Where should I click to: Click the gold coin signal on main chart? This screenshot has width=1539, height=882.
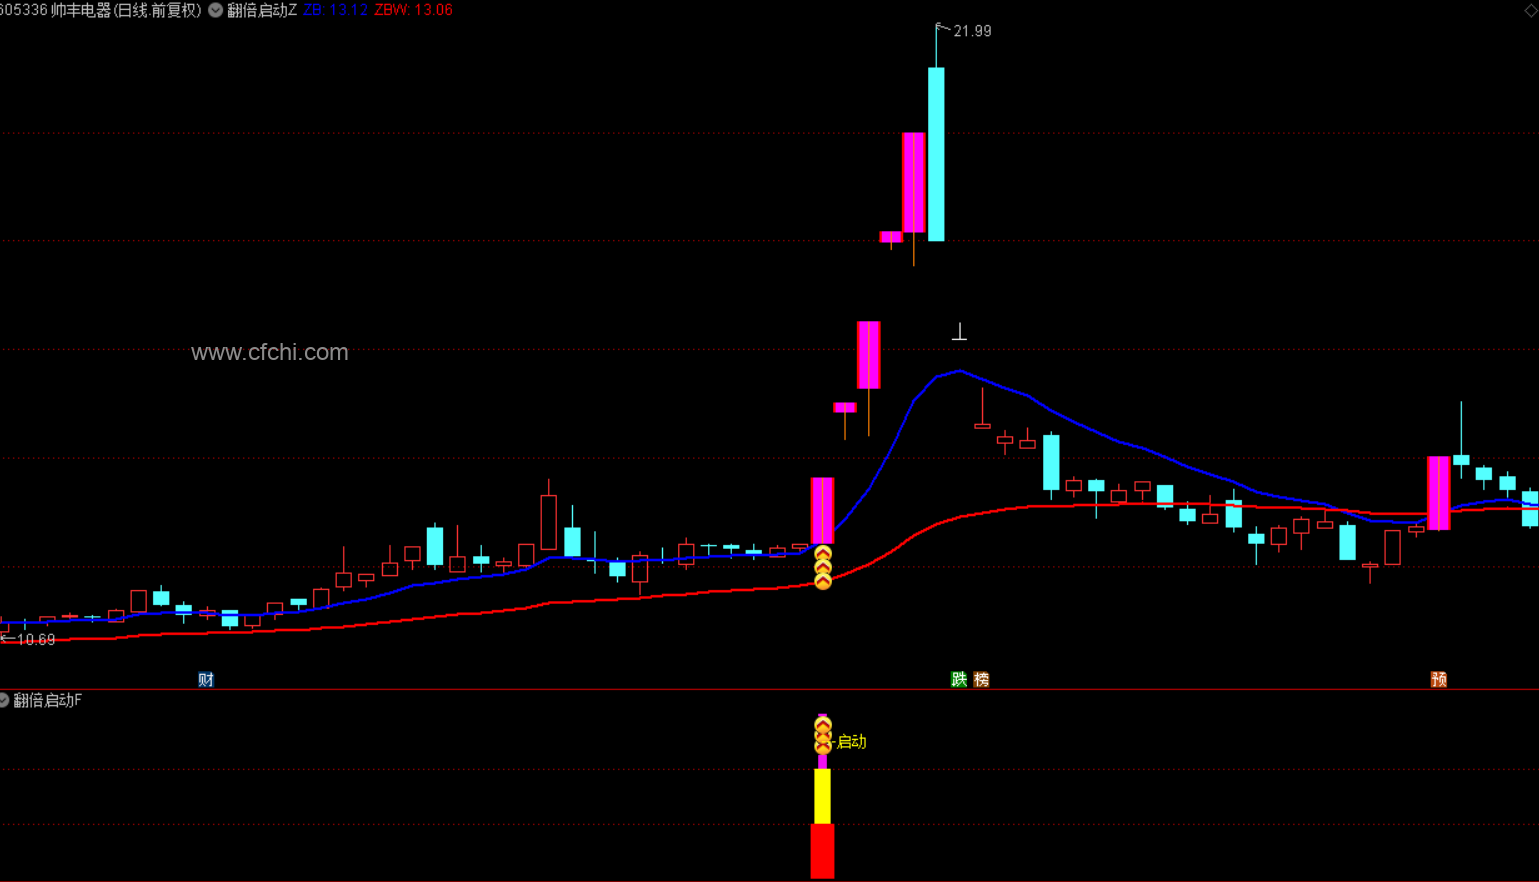point(823,568)
